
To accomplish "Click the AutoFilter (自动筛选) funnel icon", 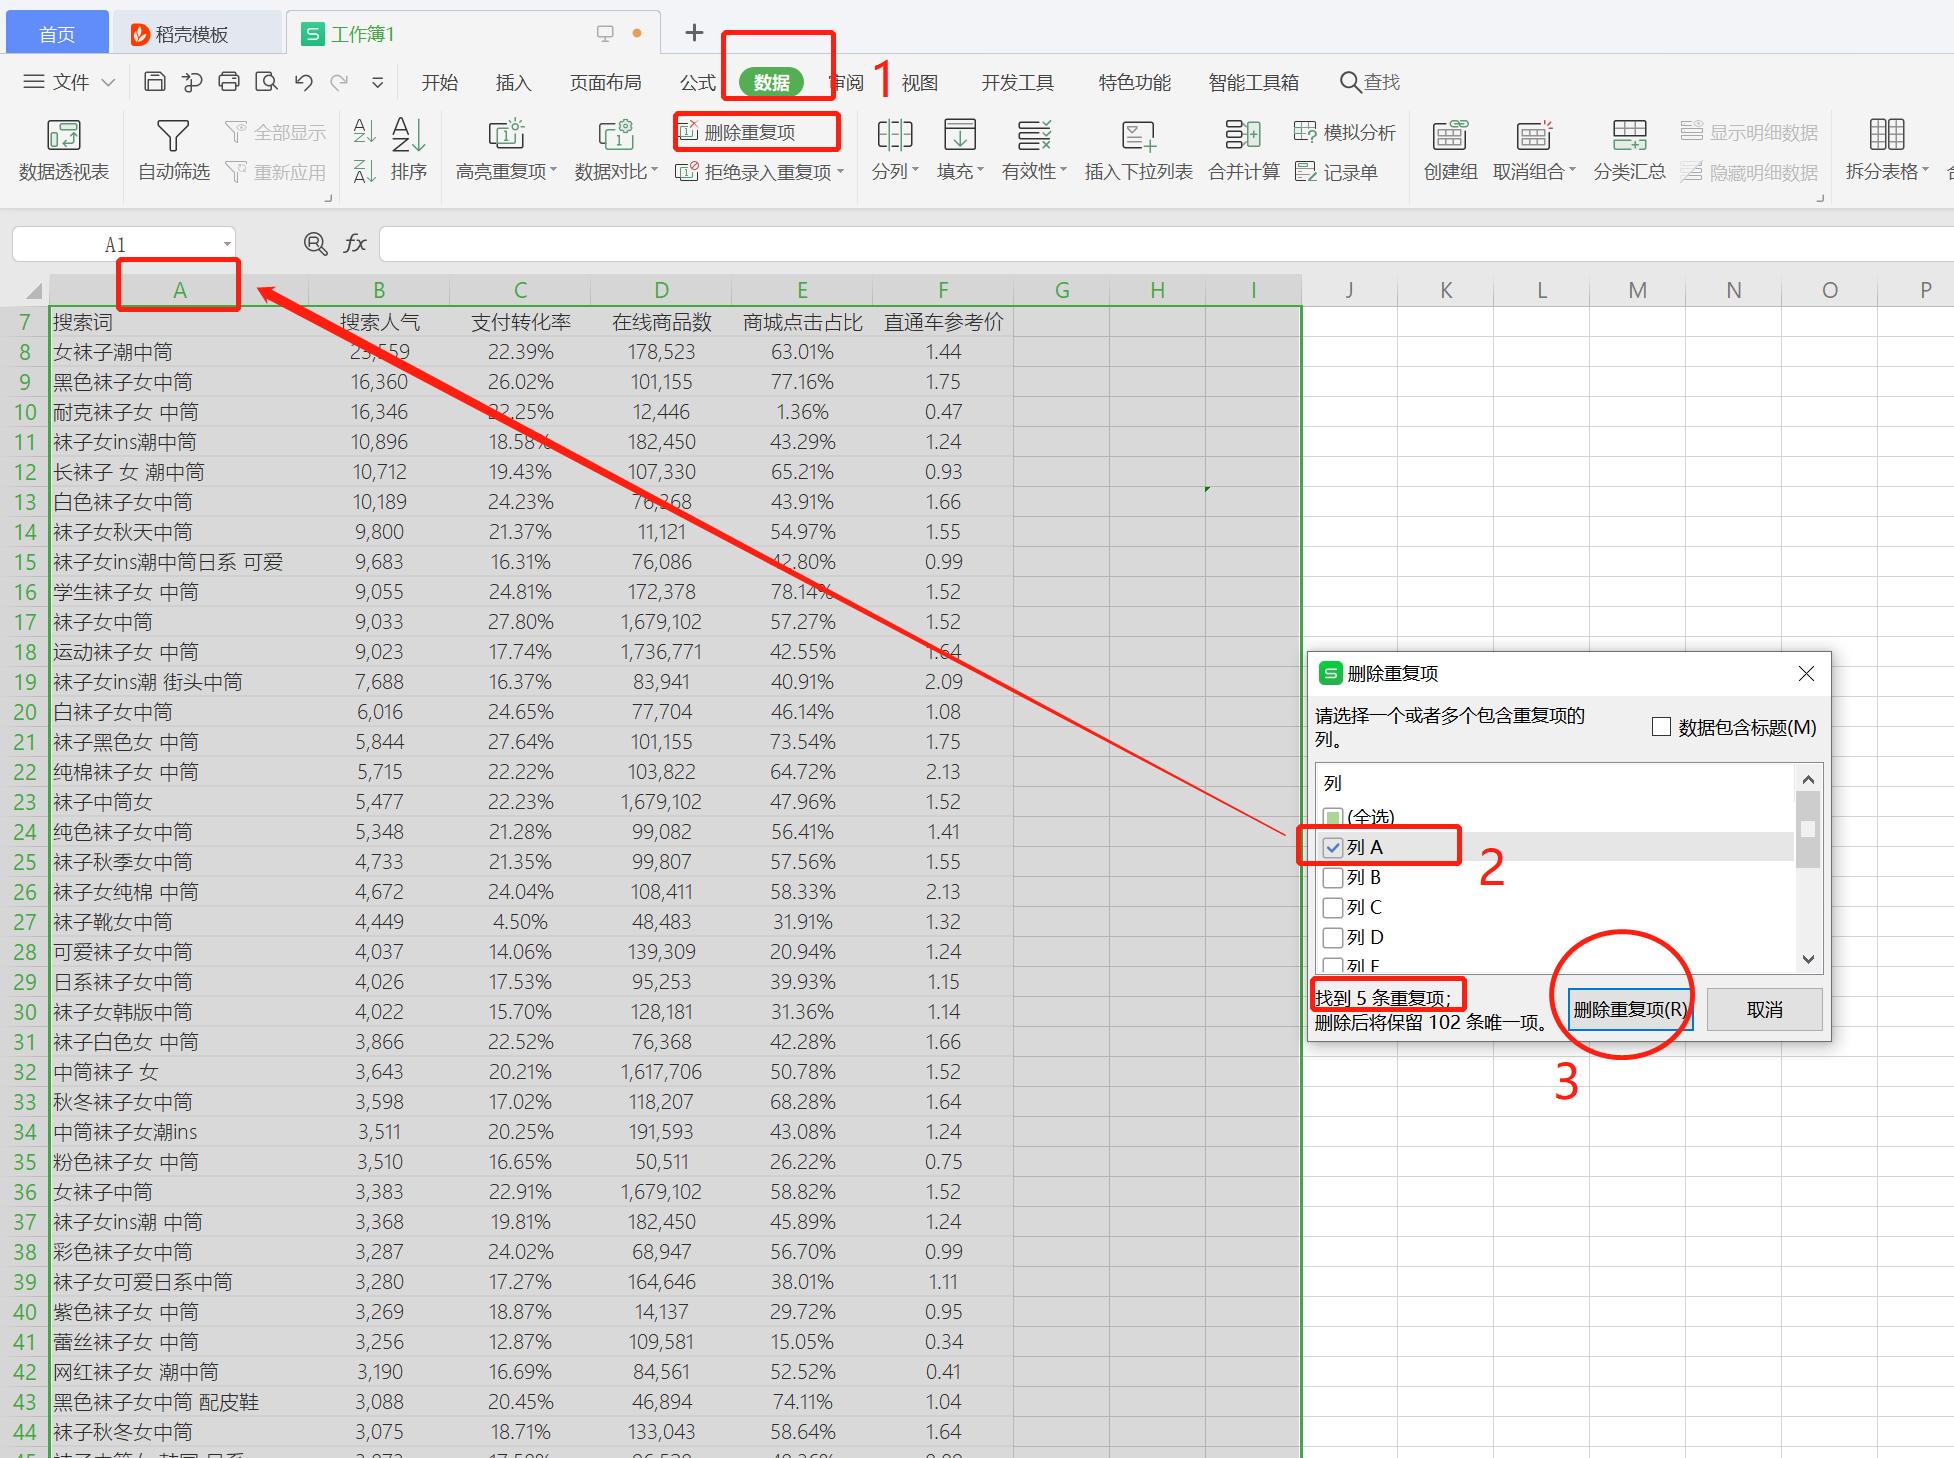I will pos(173,136).
